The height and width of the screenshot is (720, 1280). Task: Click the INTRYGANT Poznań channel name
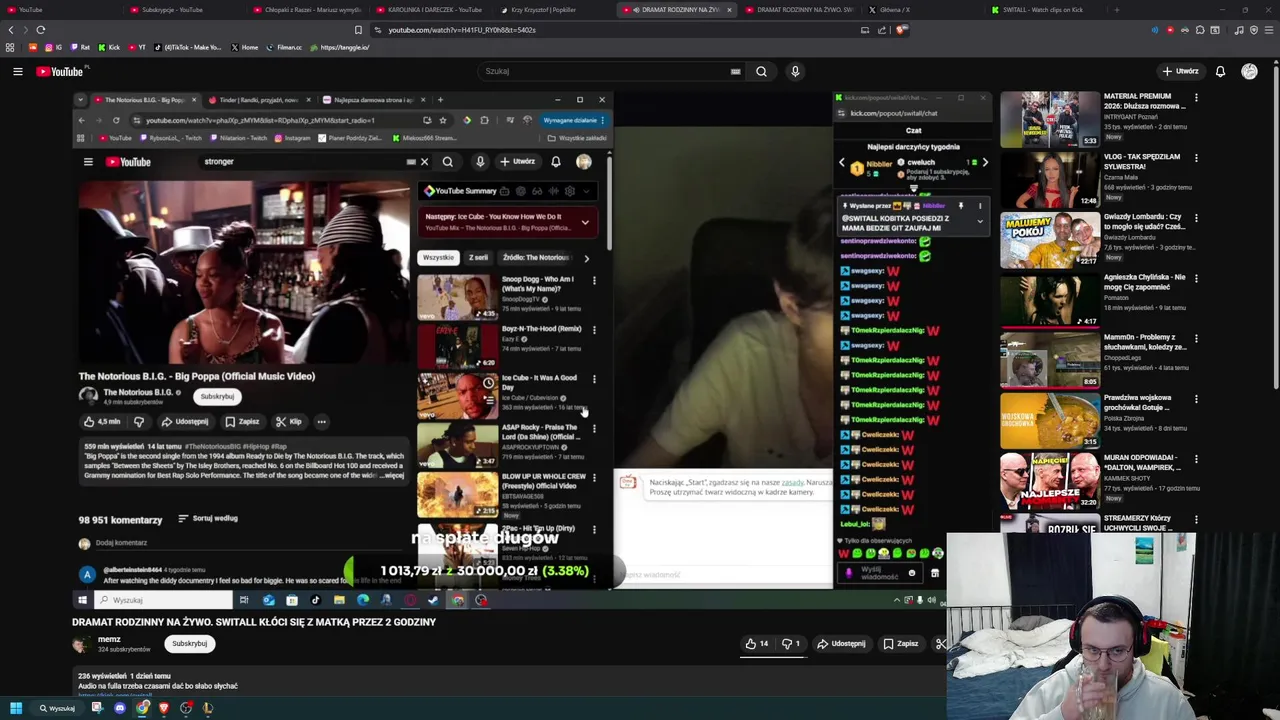click(x=1133, y=117)
